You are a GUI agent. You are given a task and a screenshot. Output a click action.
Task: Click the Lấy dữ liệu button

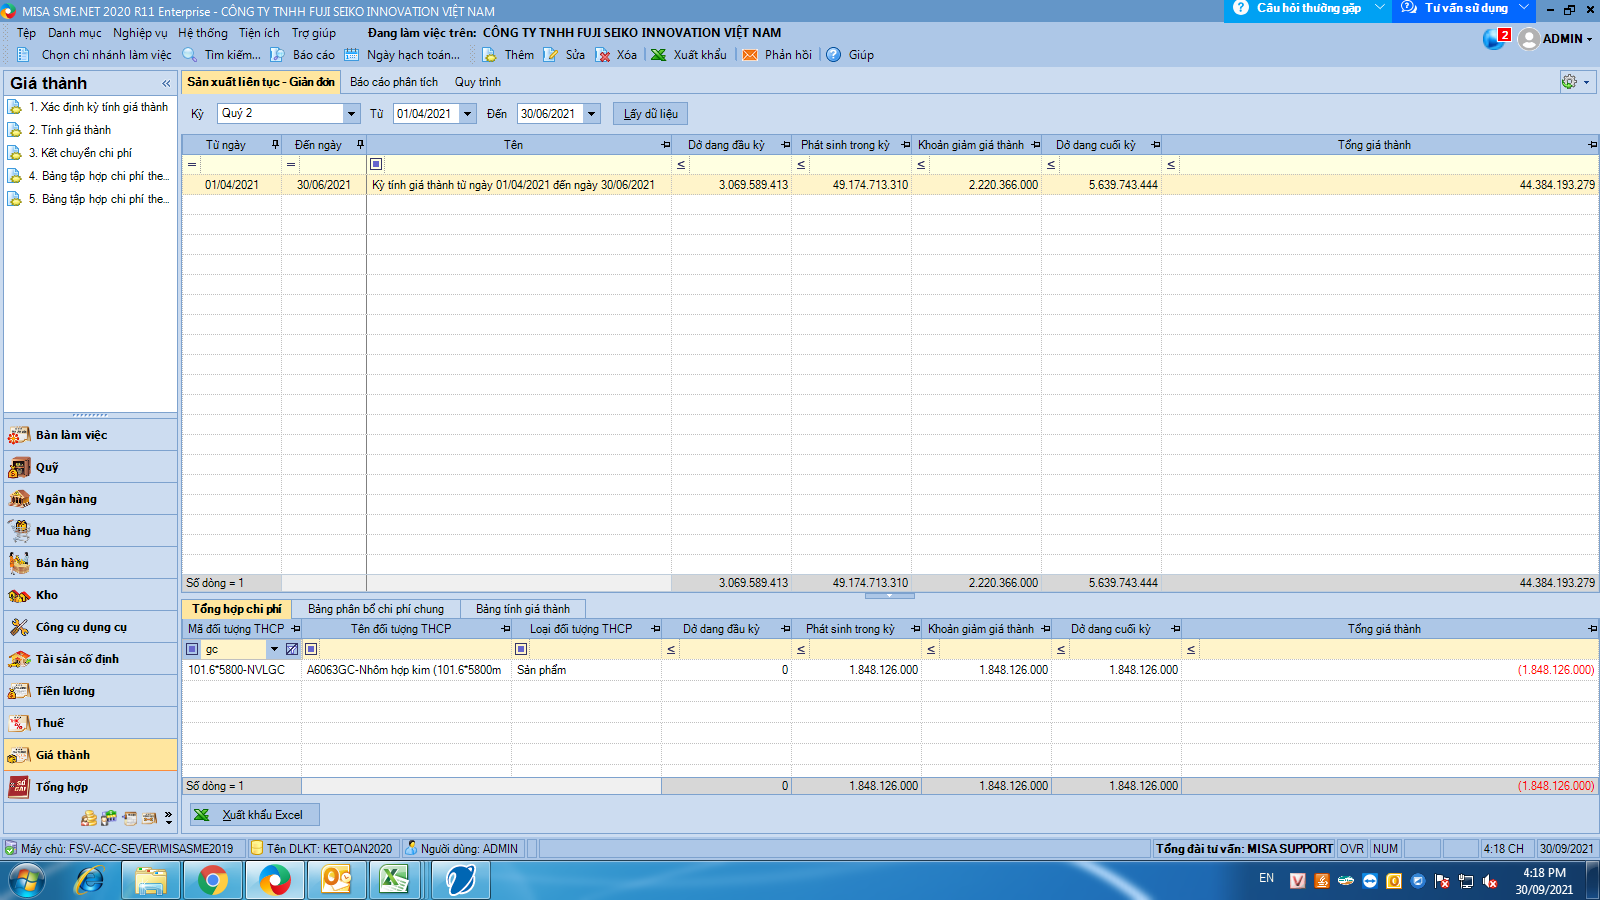(651, 114)
